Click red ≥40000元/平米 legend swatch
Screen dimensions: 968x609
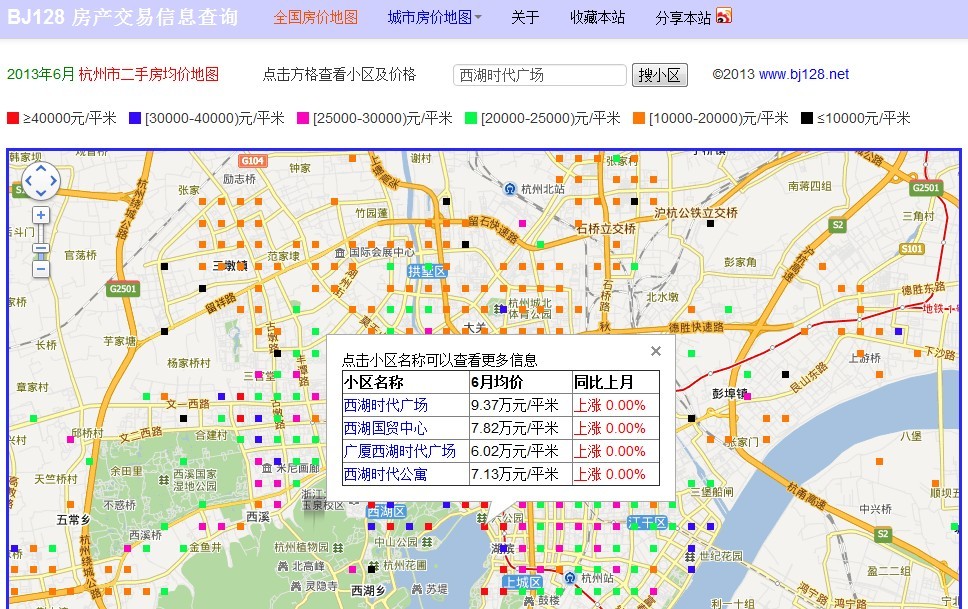click(13, 118)
